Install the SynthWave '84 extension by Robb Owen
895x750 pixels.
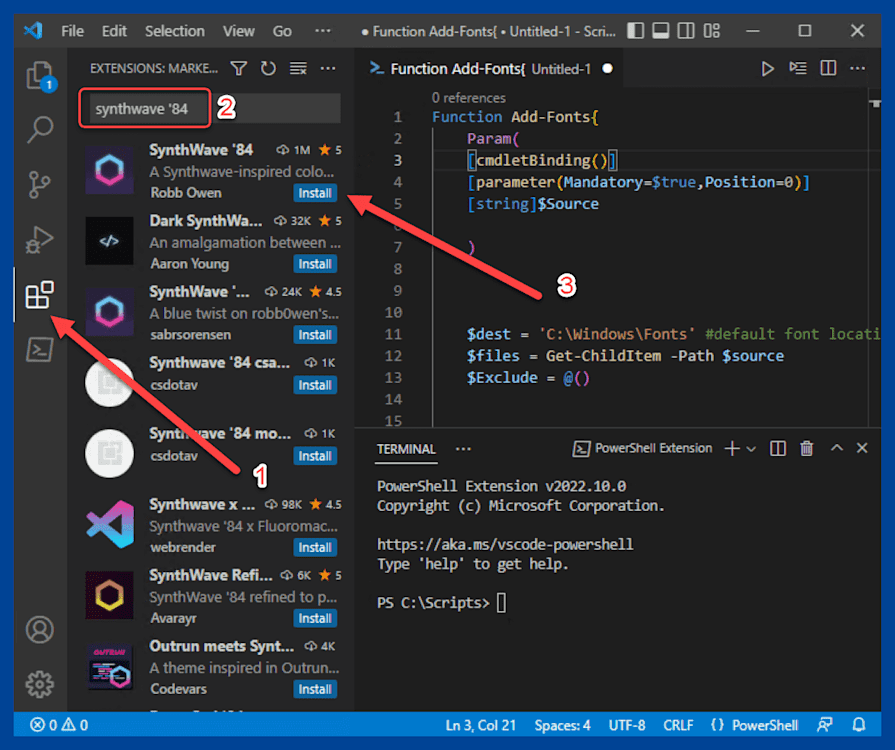pyautogui.click(x=315, y=193)
